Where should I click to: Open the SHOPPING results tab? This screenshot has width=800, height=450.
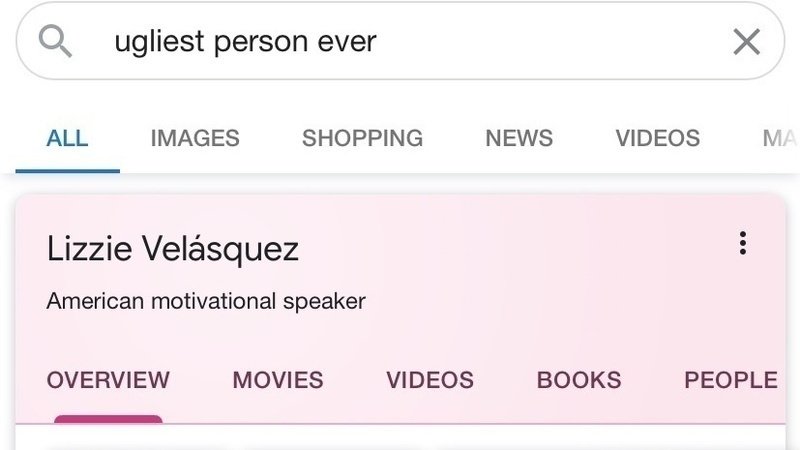[362, 138]
